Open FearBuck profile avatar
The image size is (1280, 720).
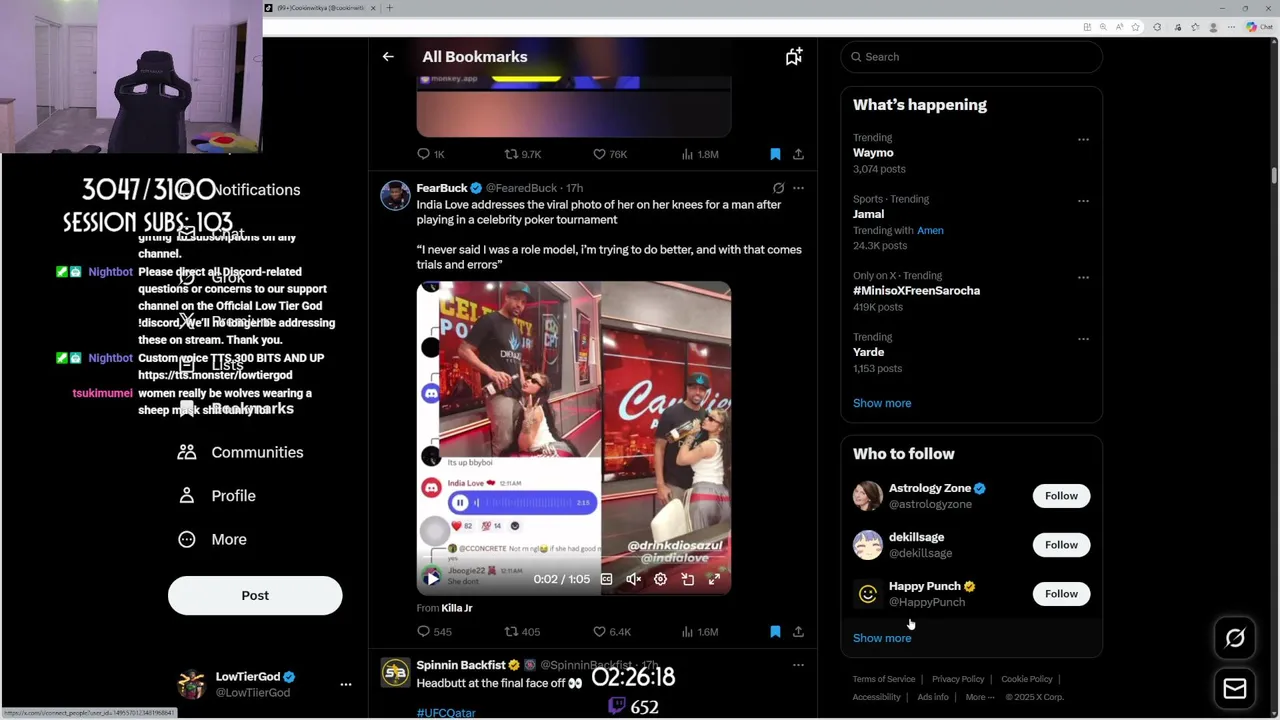[395, 196]
